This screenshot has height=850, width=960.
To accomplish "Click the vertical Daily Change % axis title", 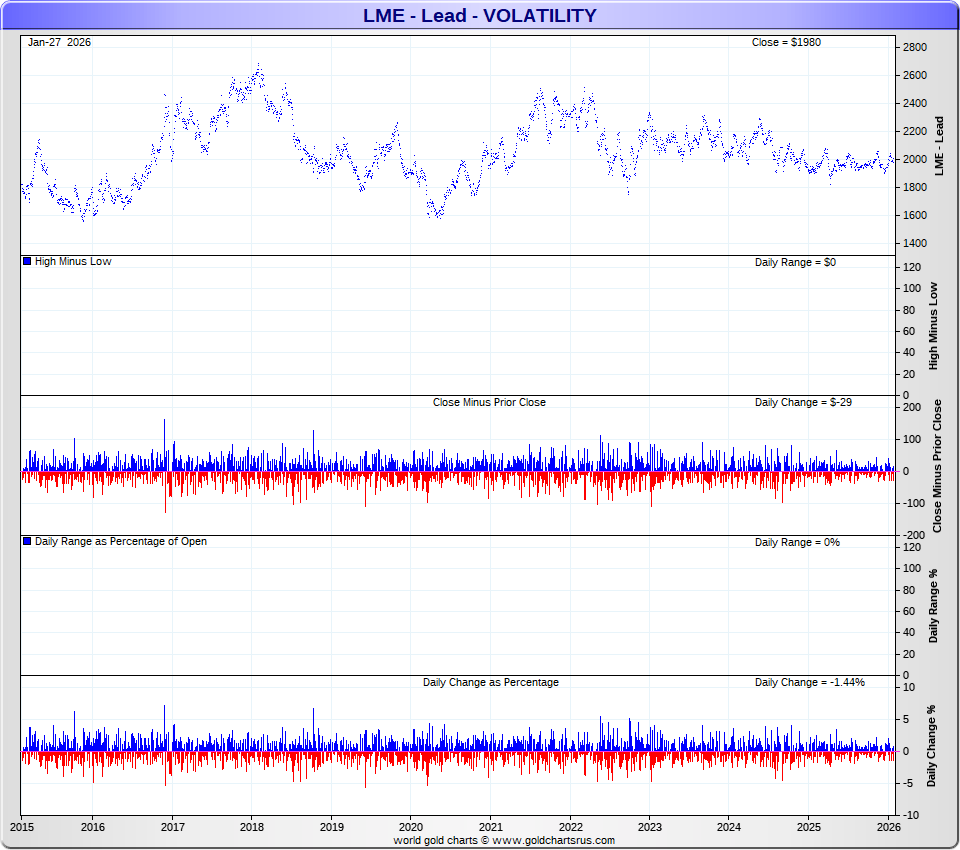I will (932, 745).
